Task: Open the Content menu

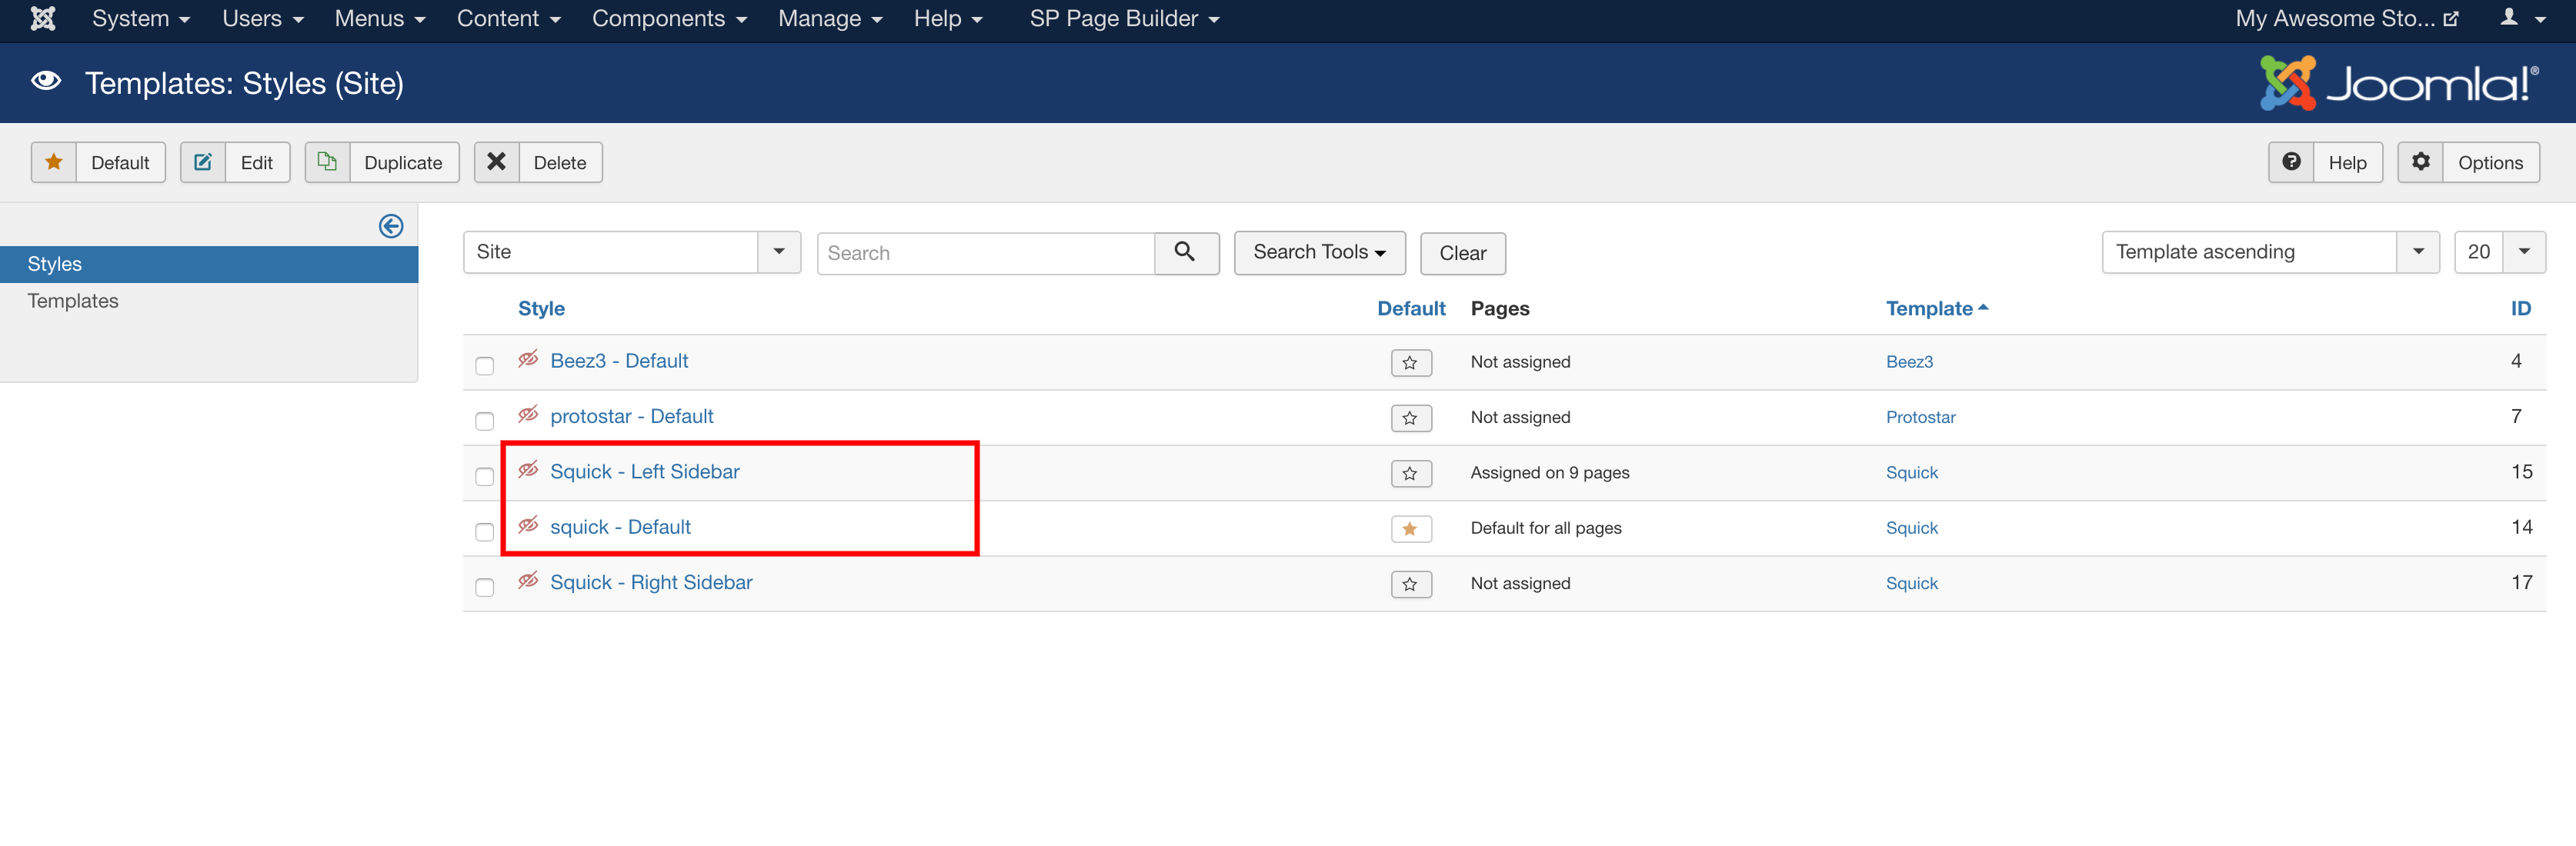Action: (509, 18)
